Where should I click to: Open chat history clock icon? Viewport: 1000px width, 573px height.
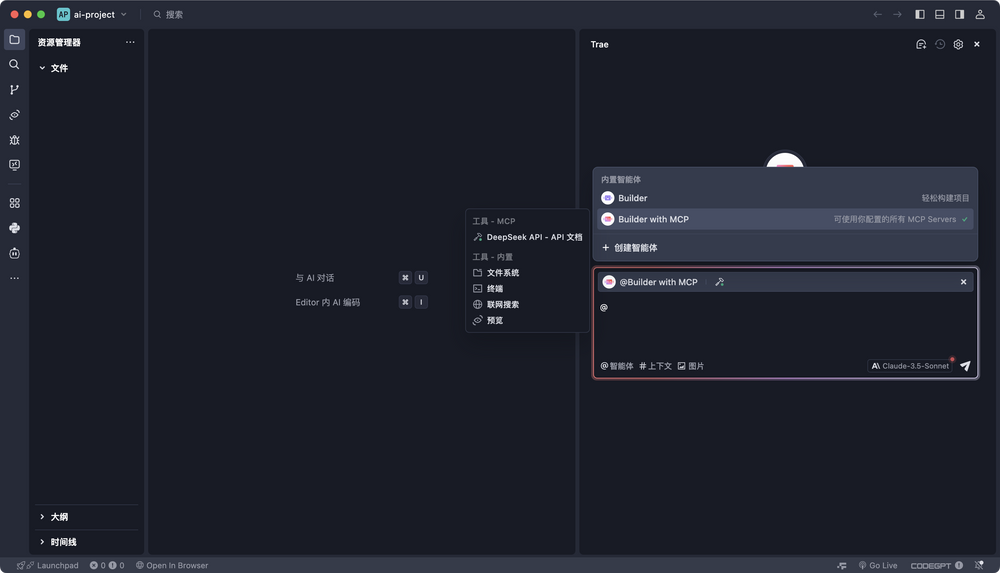[940, 44]
